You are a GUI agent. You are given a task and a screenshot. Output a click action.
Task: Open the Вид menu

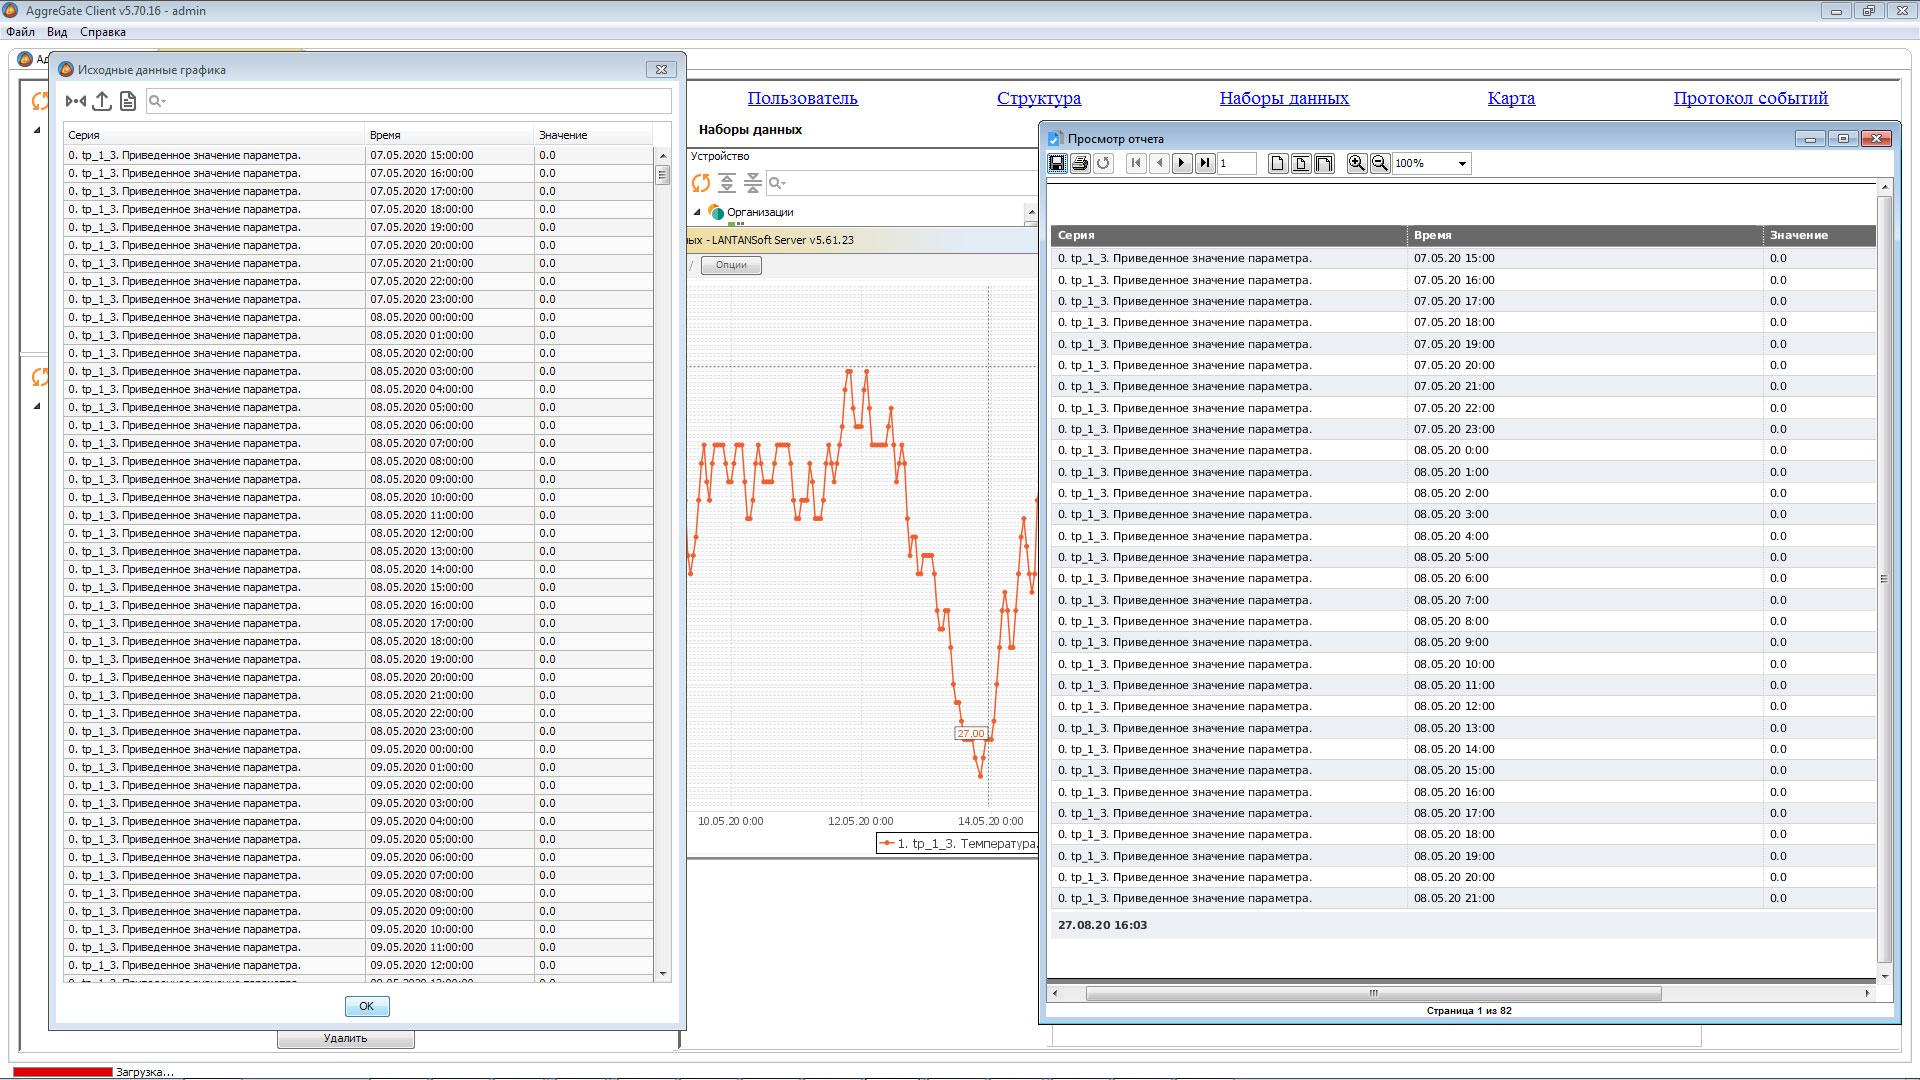(57, 32)
